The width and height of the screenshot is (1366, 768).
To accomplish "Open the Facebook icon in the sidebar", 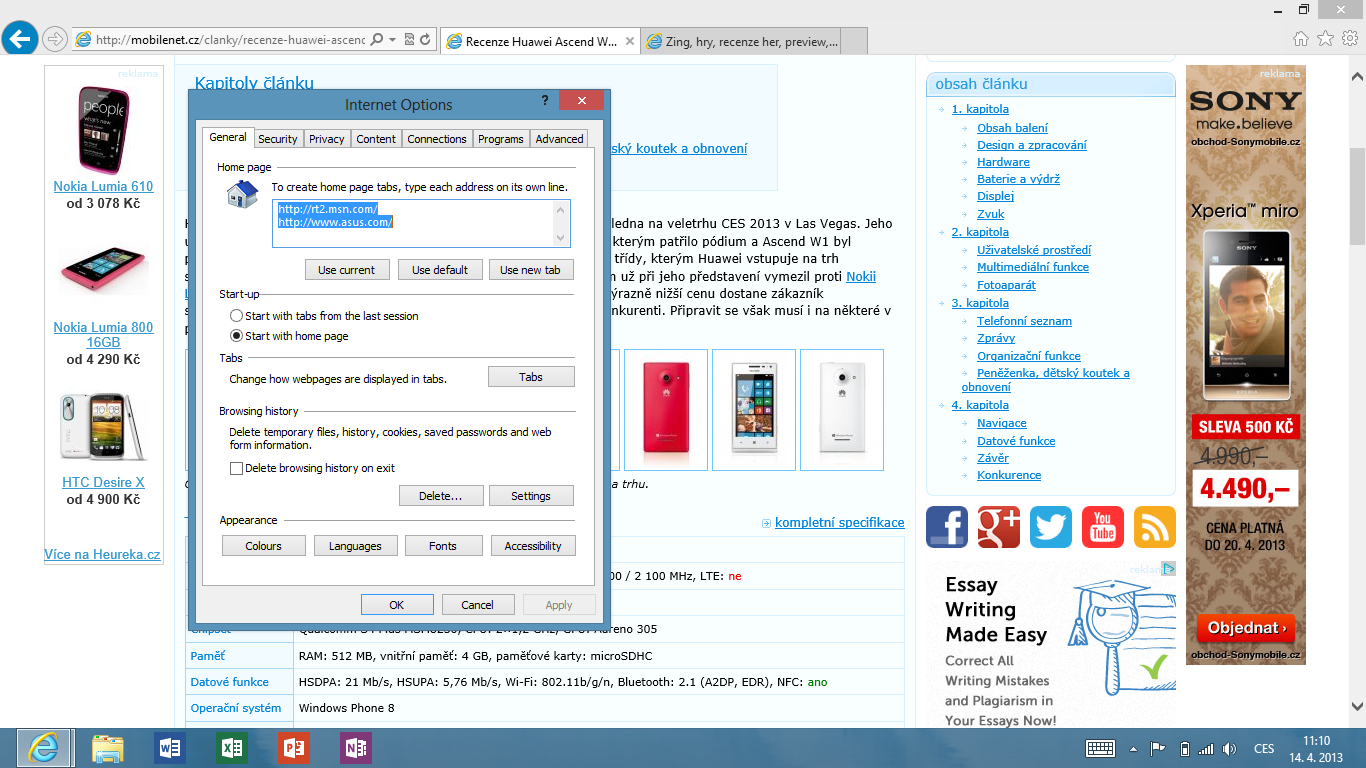I will [946, 527].
